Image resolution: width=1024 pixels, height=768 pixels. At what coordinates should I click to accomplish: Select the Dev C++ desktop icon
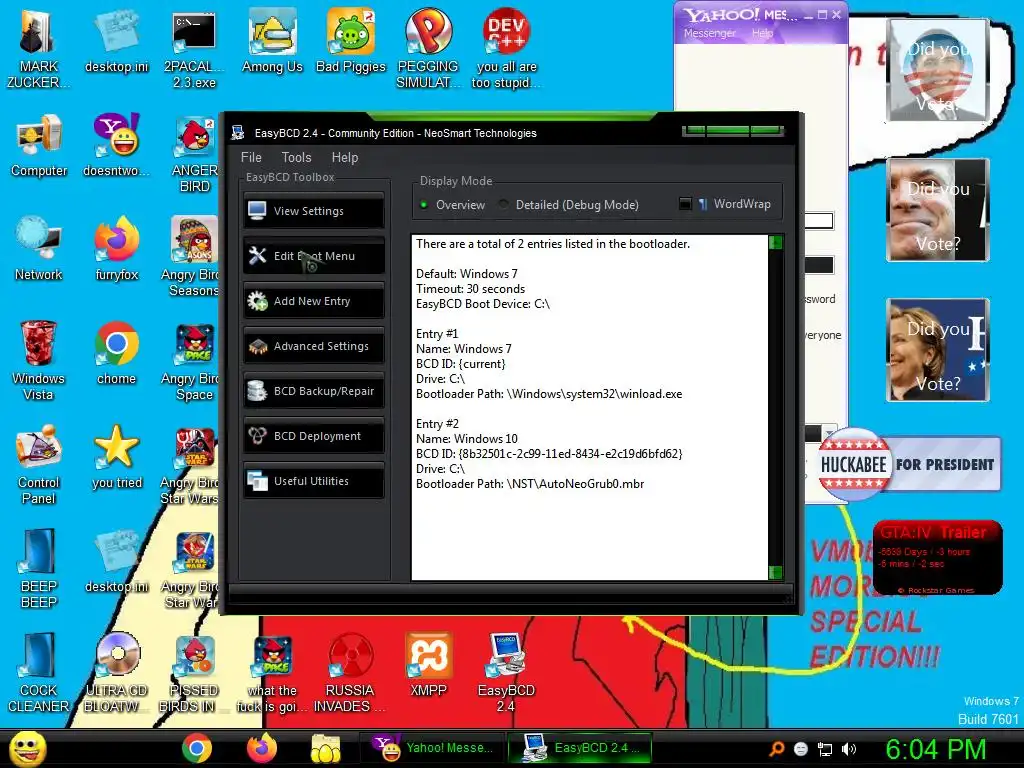tap(506, 50)
